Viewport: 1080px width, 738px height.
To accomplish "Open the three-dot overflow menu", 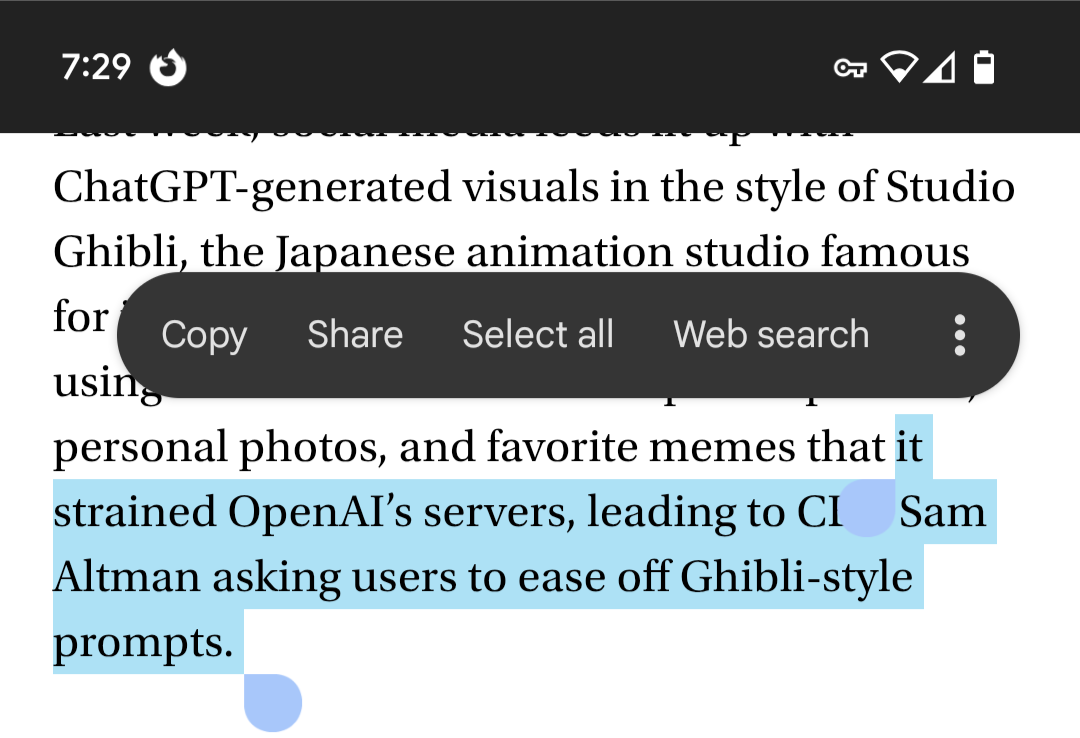I will (959, 335).
